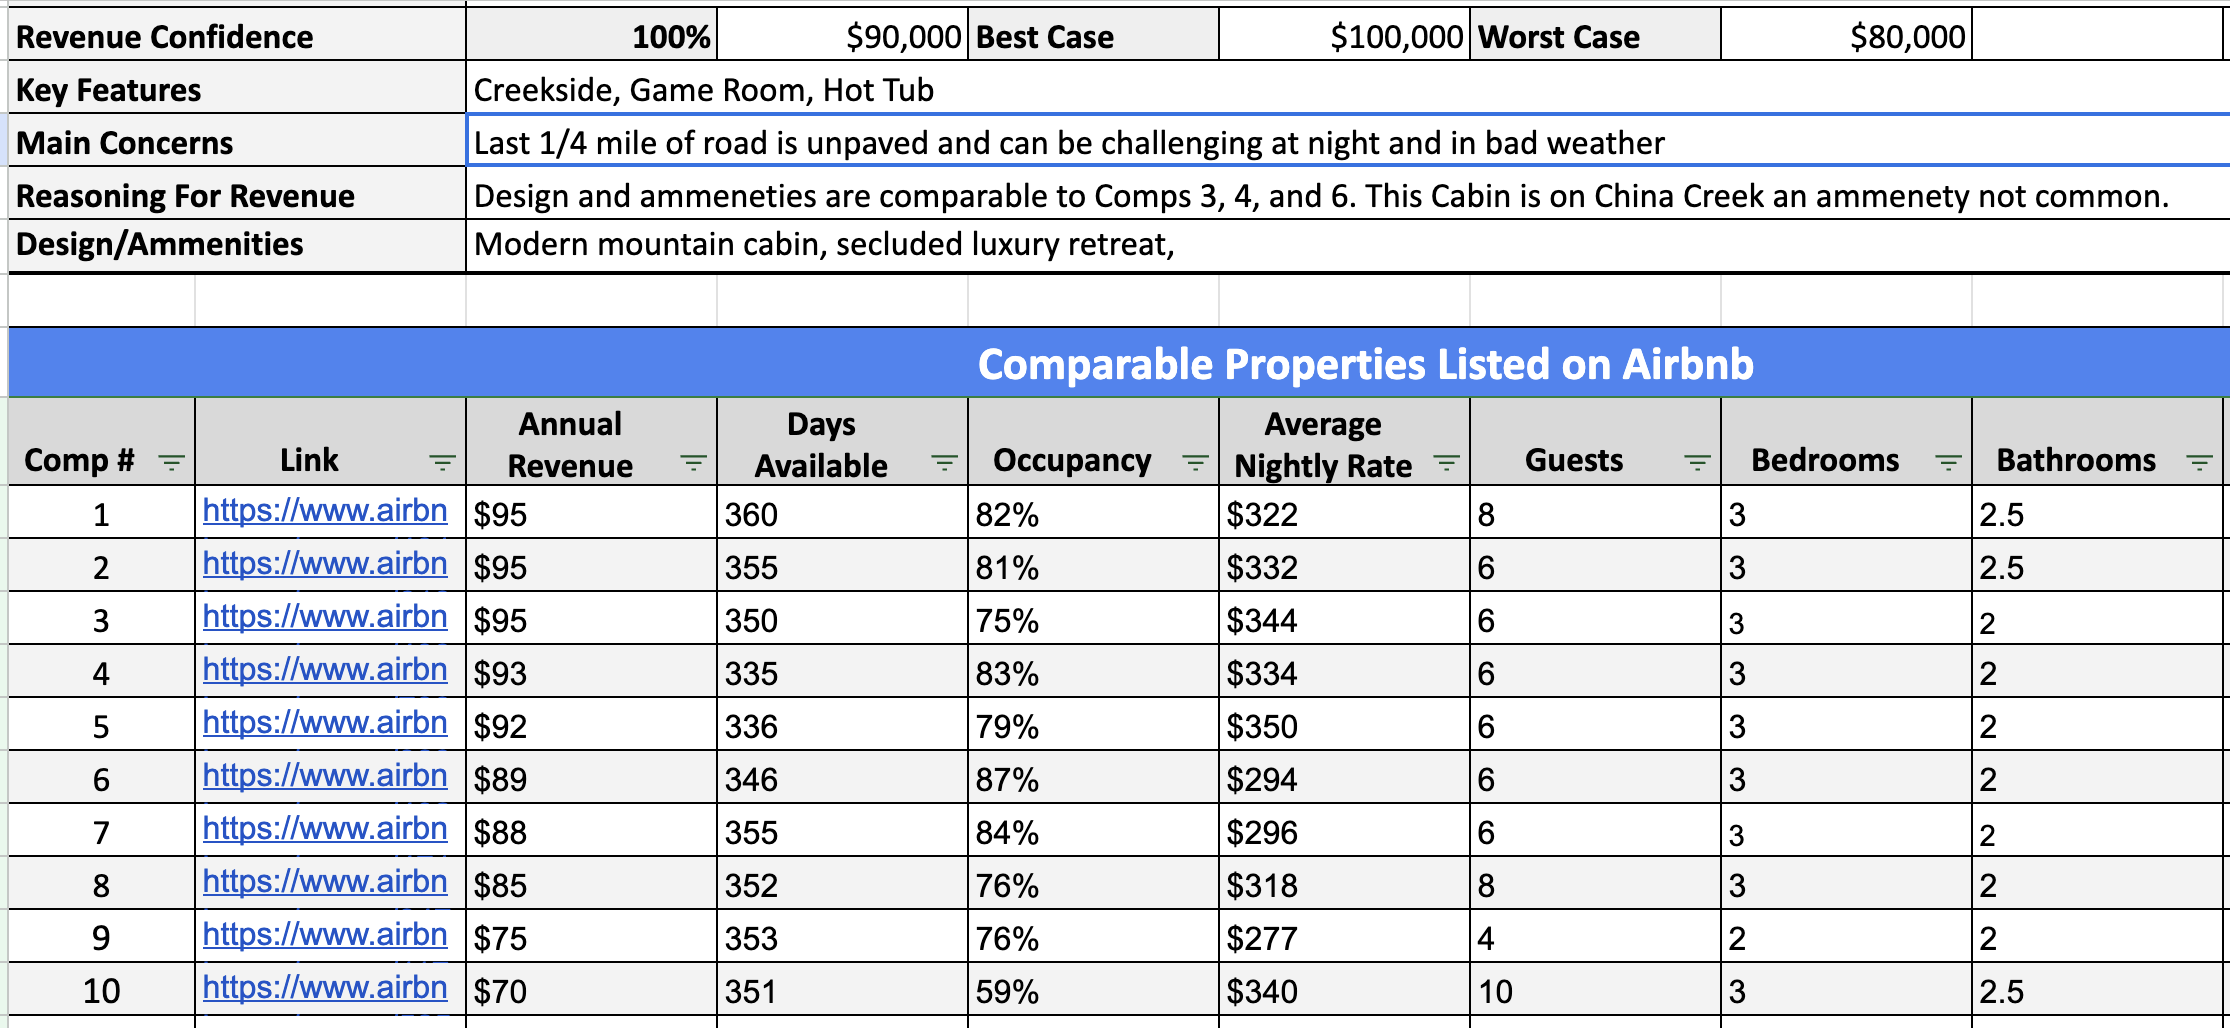Image resolution: width=2230 pixels, height=1028 pixels.
Task: Follow Comp 5's property link
Action: click(x=324, y=722)
